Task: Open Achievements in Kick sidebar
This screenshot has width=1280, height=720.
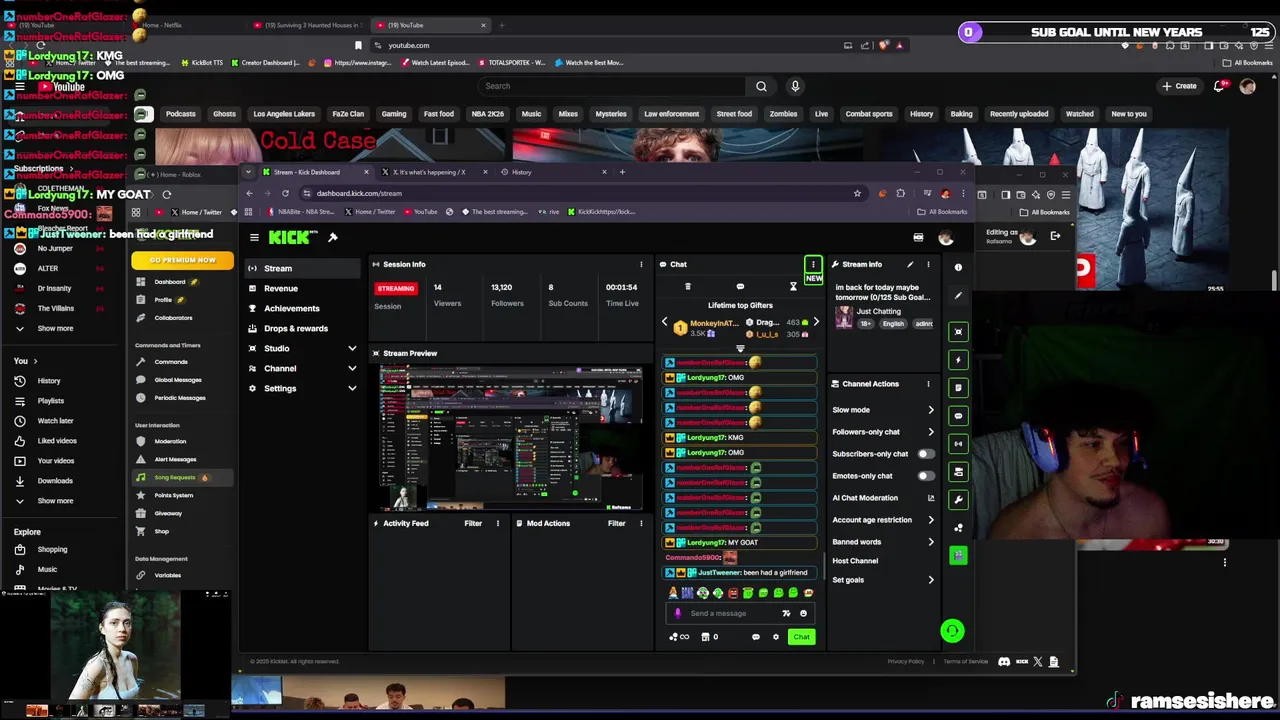Action: click(304, 308)
